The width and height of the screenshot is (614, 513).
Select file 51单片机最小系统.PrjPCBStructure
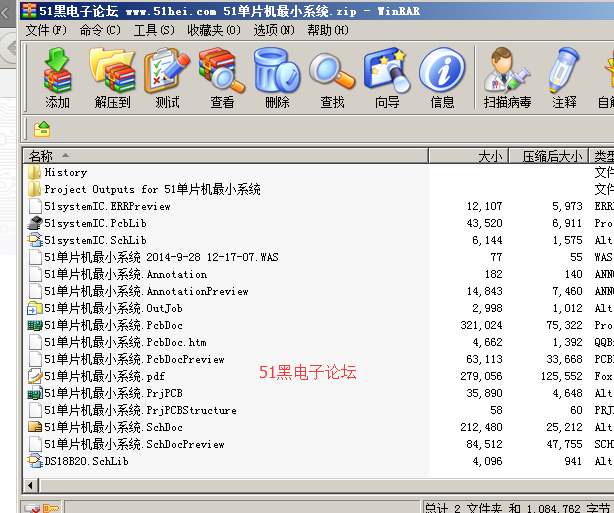[x=140, y=410]
